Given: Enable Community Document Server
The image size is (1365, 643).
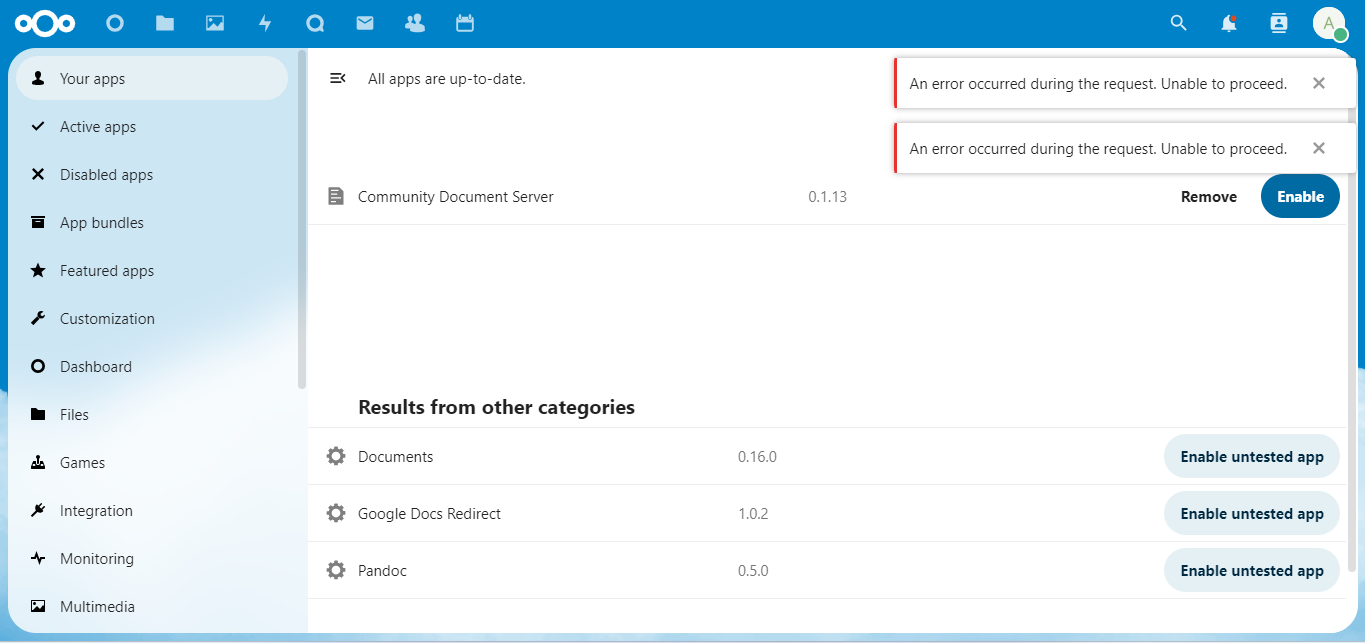Looking at the screenshot, I should 1300,197.
